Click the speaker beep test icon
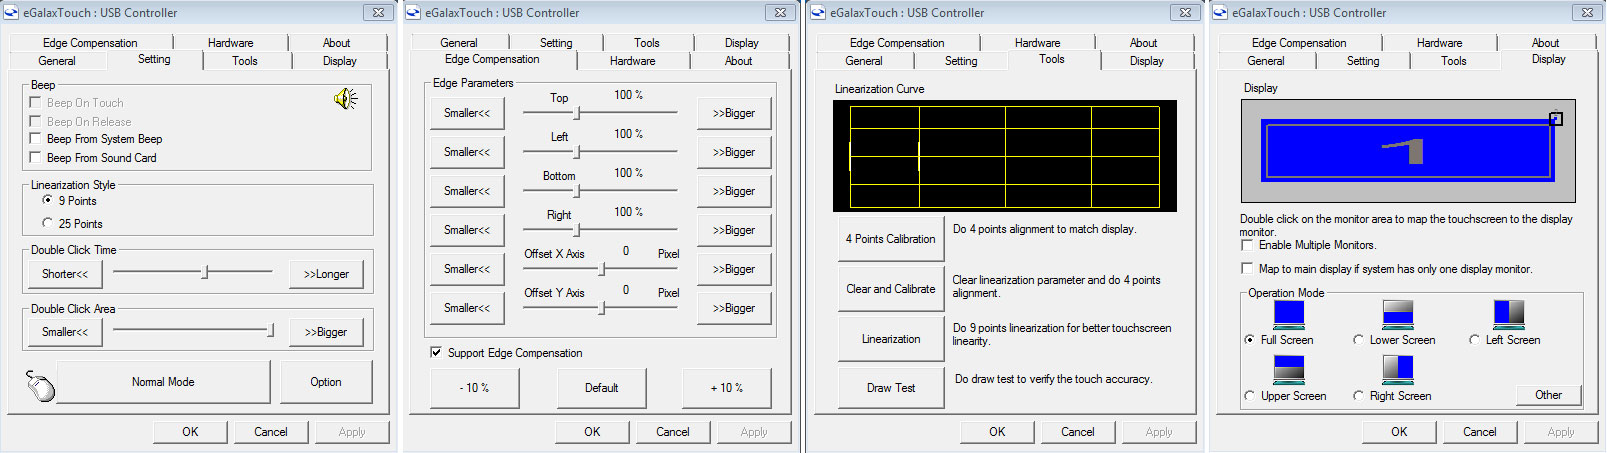 [345, 99]
